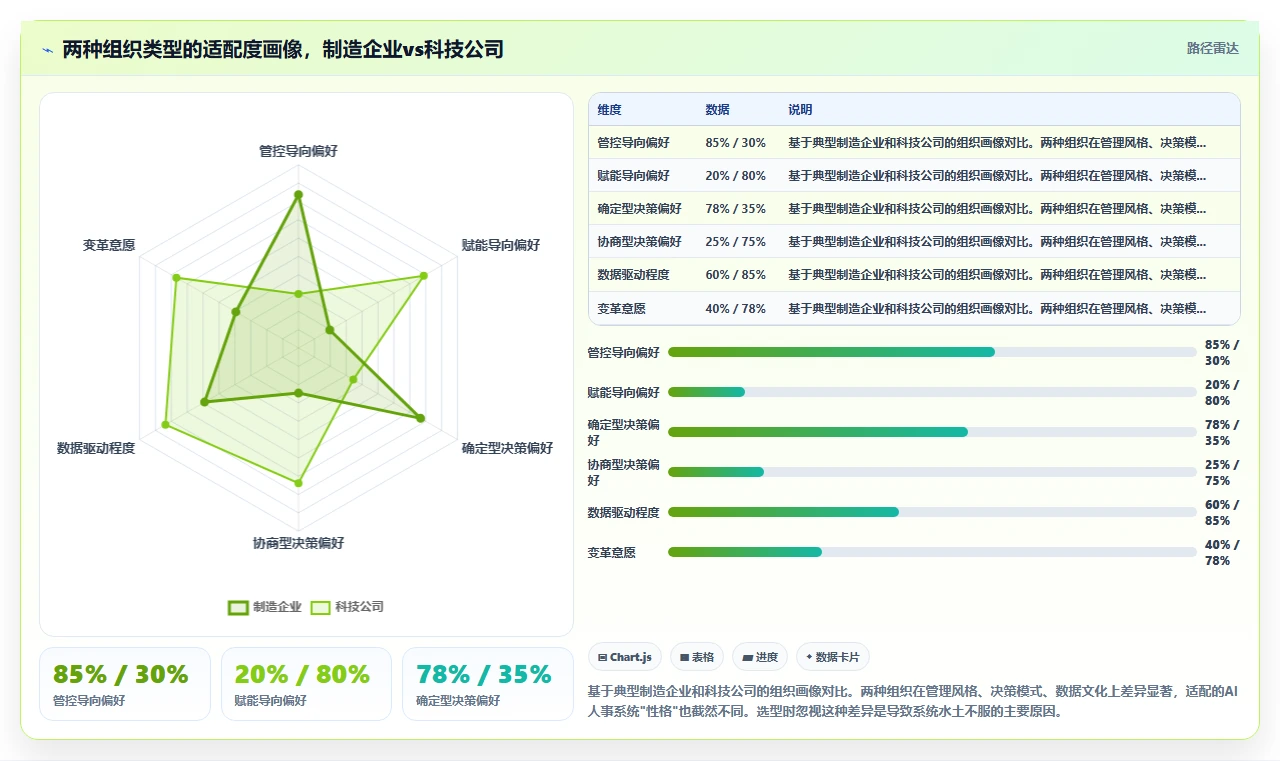Viewport: 1280px width, 761px height.
Task: Click radar axis label 数据驱动程度
Action: click(x=96, y=448)
